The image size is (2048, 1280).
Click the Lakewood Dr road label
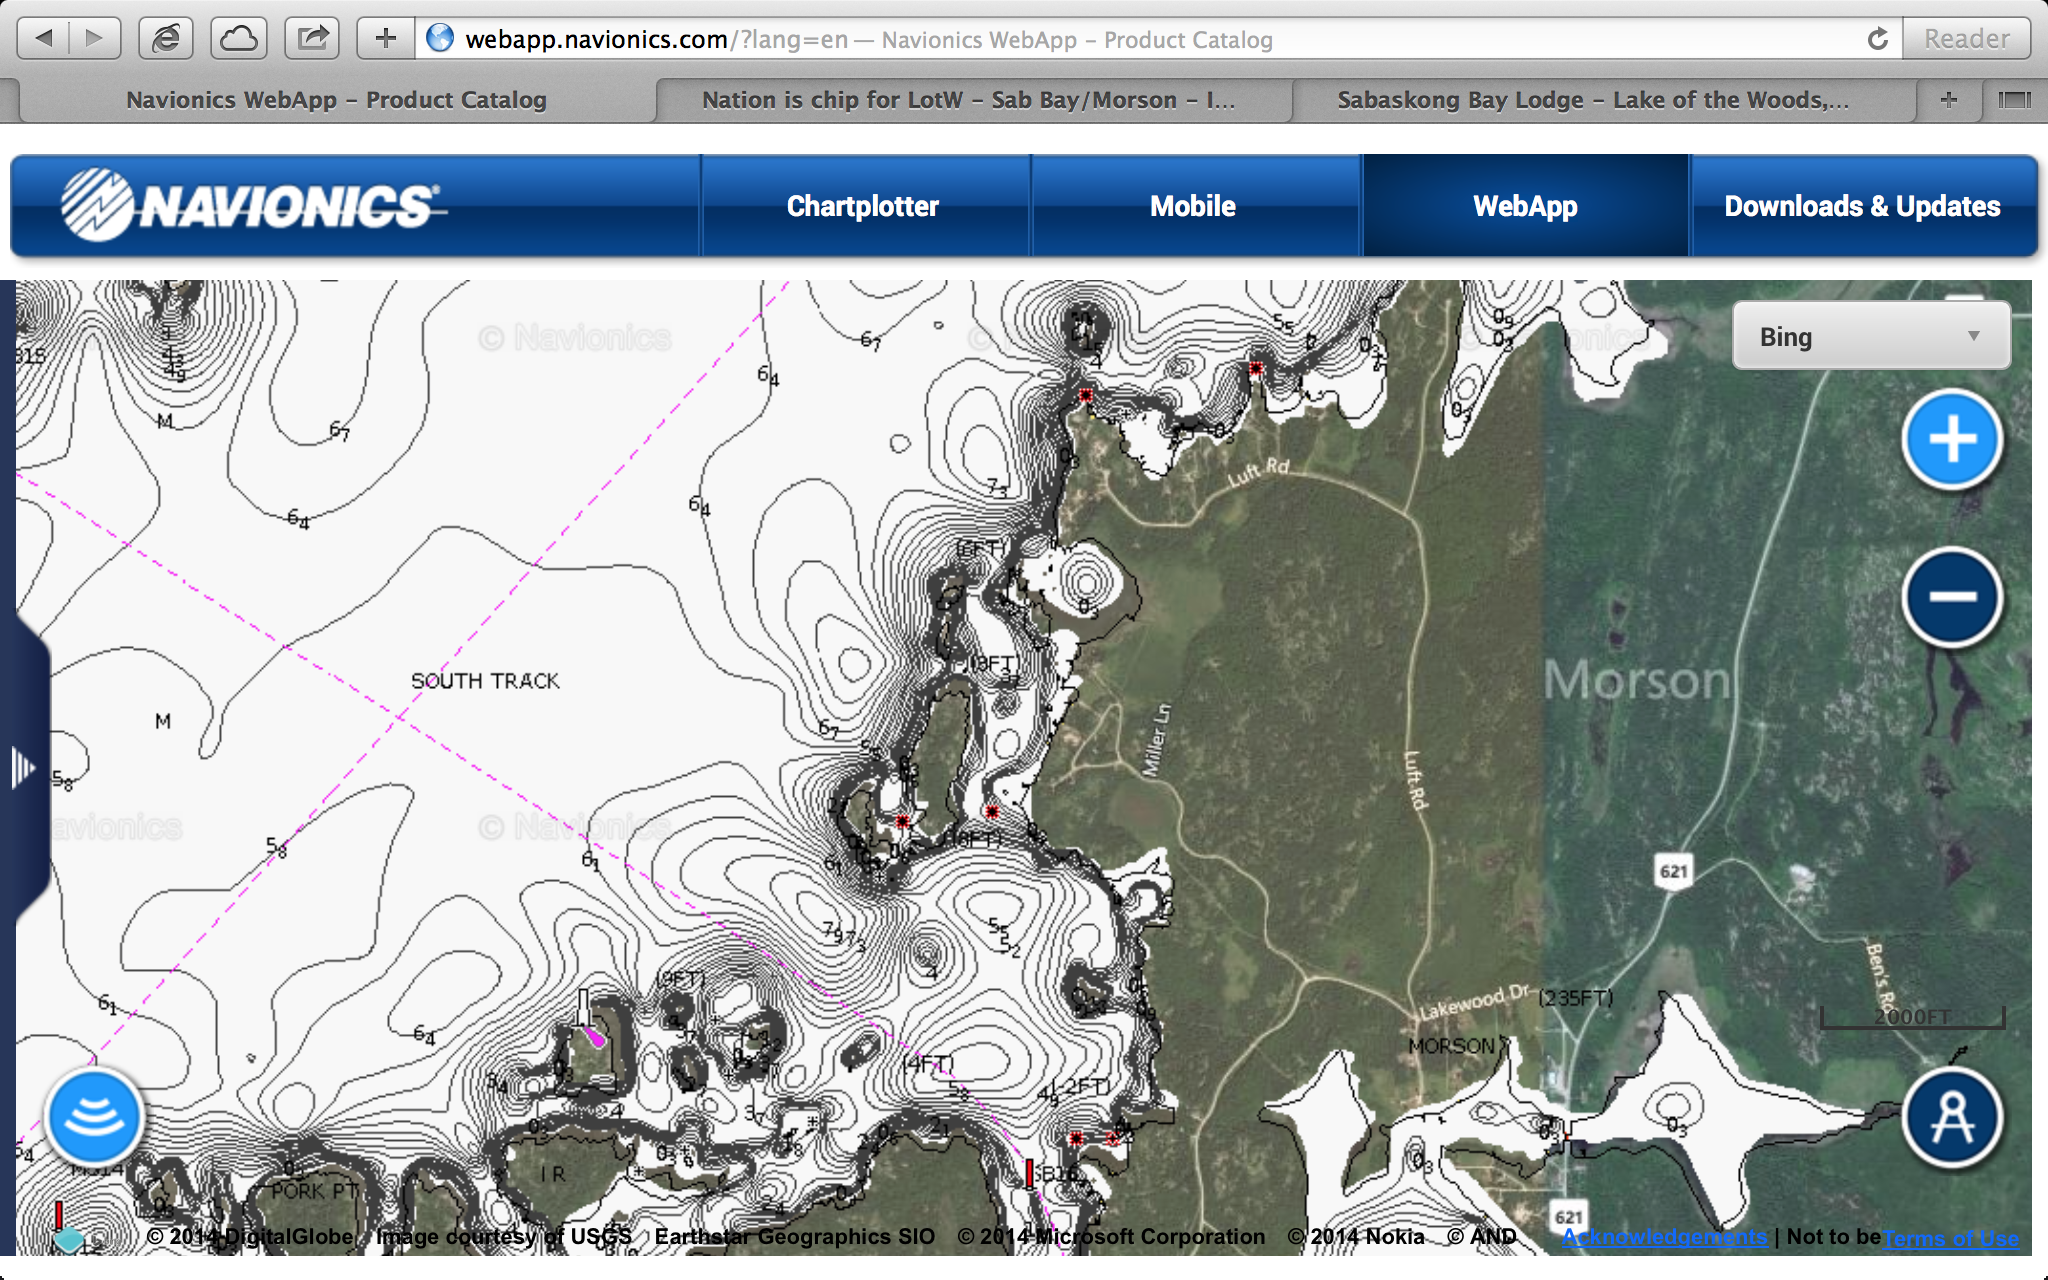click(1475, 1001)
